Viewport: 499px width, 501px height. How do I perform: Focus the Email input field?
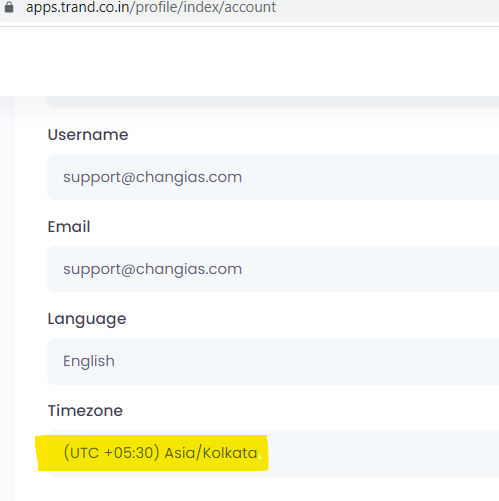(273, 269)
